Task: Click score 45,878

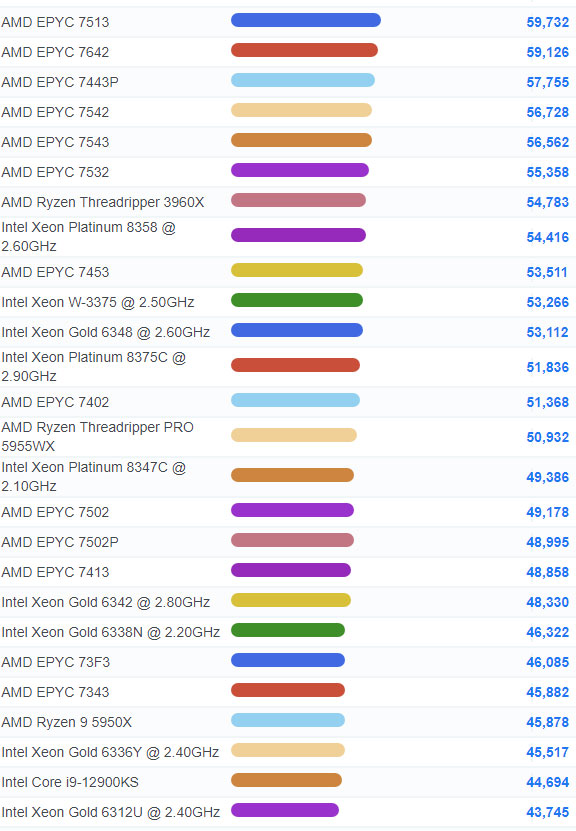Action: [x=547, y=722]
